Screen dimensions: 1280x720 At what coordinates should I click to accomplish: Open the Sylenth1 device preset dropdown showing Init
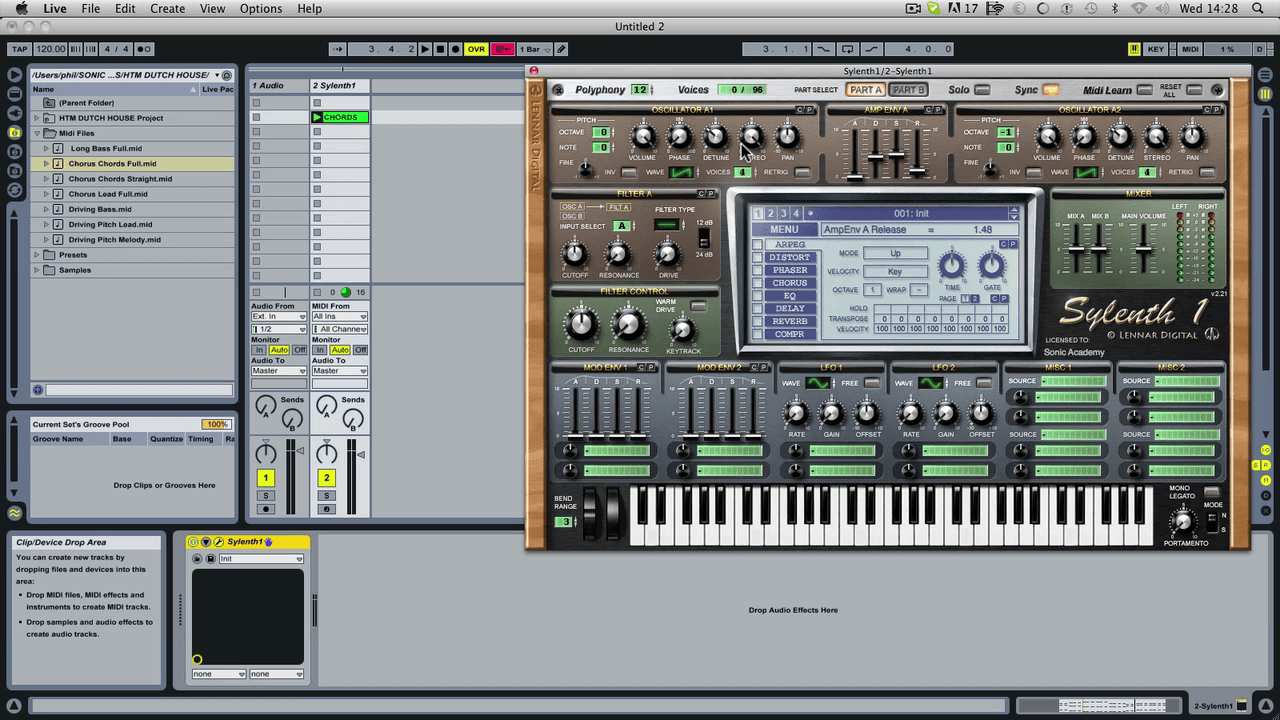point(262,559)
